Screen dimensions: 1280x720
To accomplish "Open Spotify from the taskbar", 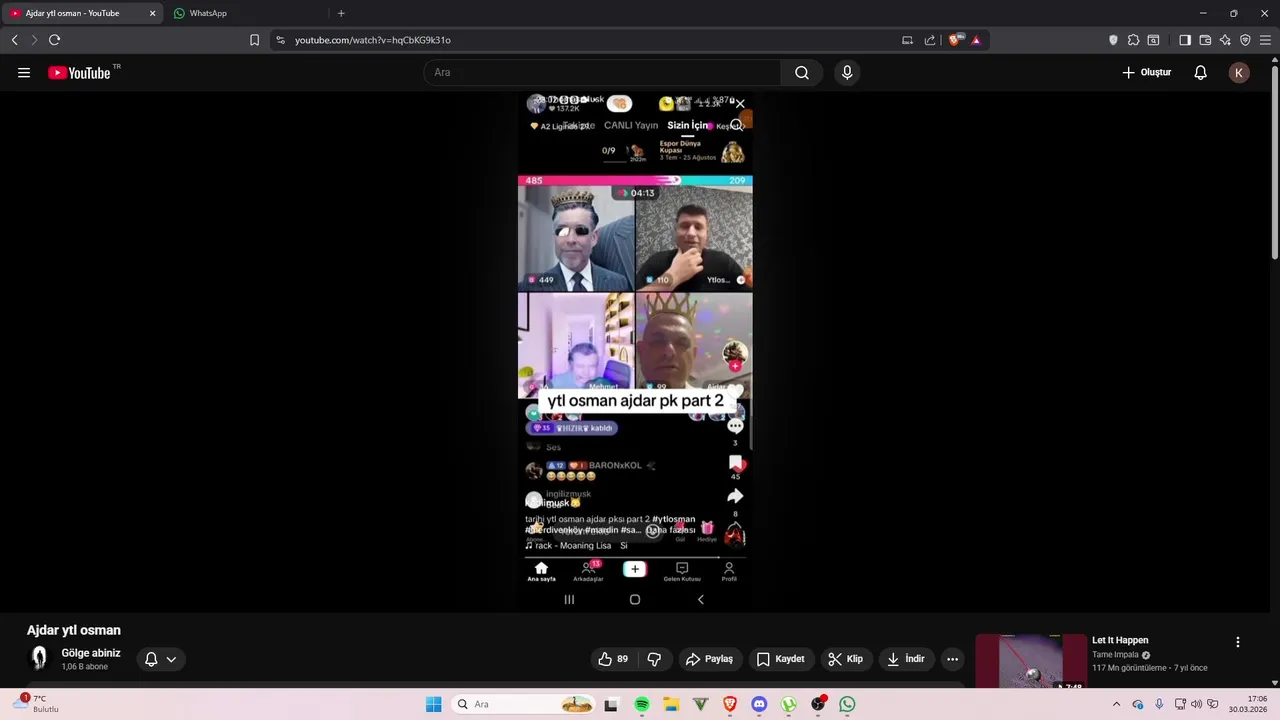I will (642, 704).
